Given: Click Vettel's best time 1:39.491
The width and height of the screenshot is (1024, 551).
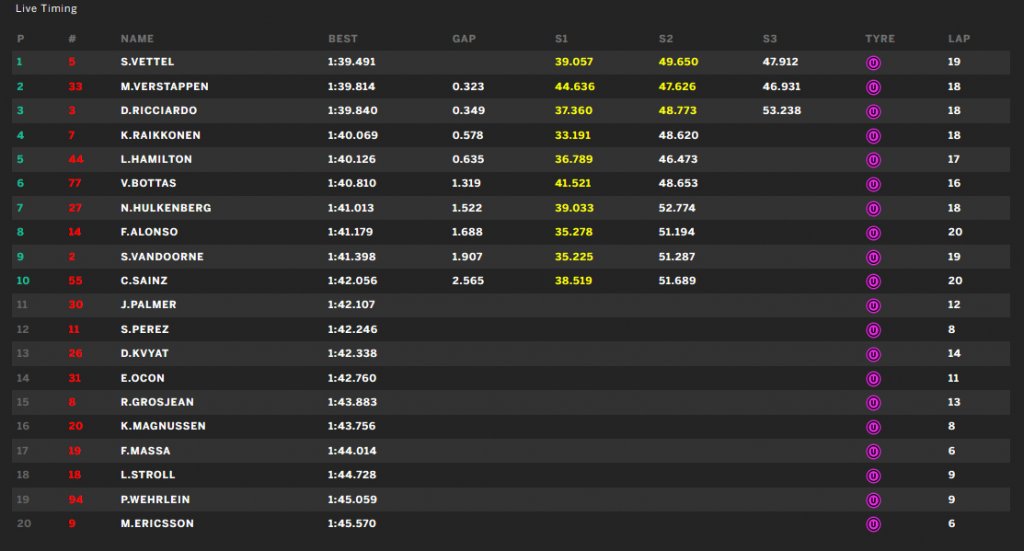Looking at the screenshot, I should point(351,61).
